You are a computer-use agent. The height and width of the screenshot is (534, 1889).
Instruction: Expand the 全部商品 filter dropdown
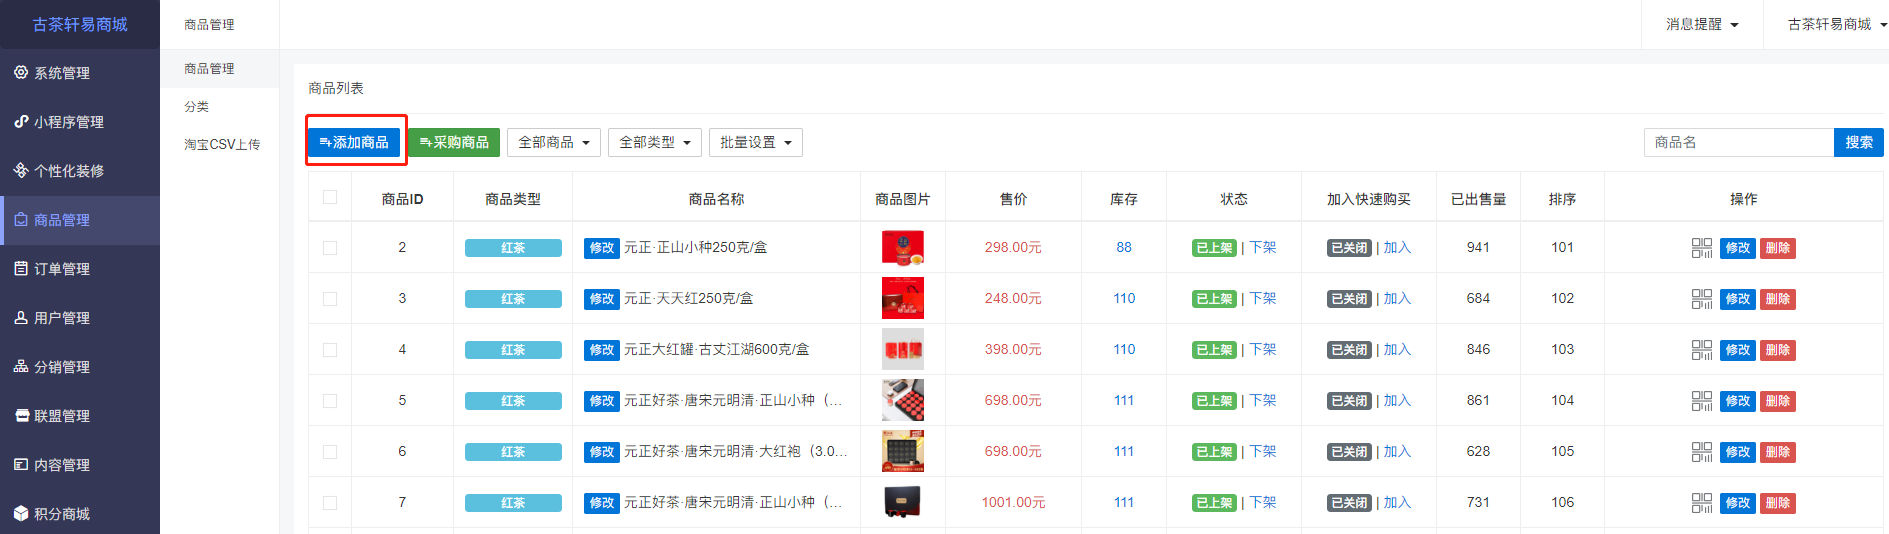pyautogui.click(x=554, y=142)
